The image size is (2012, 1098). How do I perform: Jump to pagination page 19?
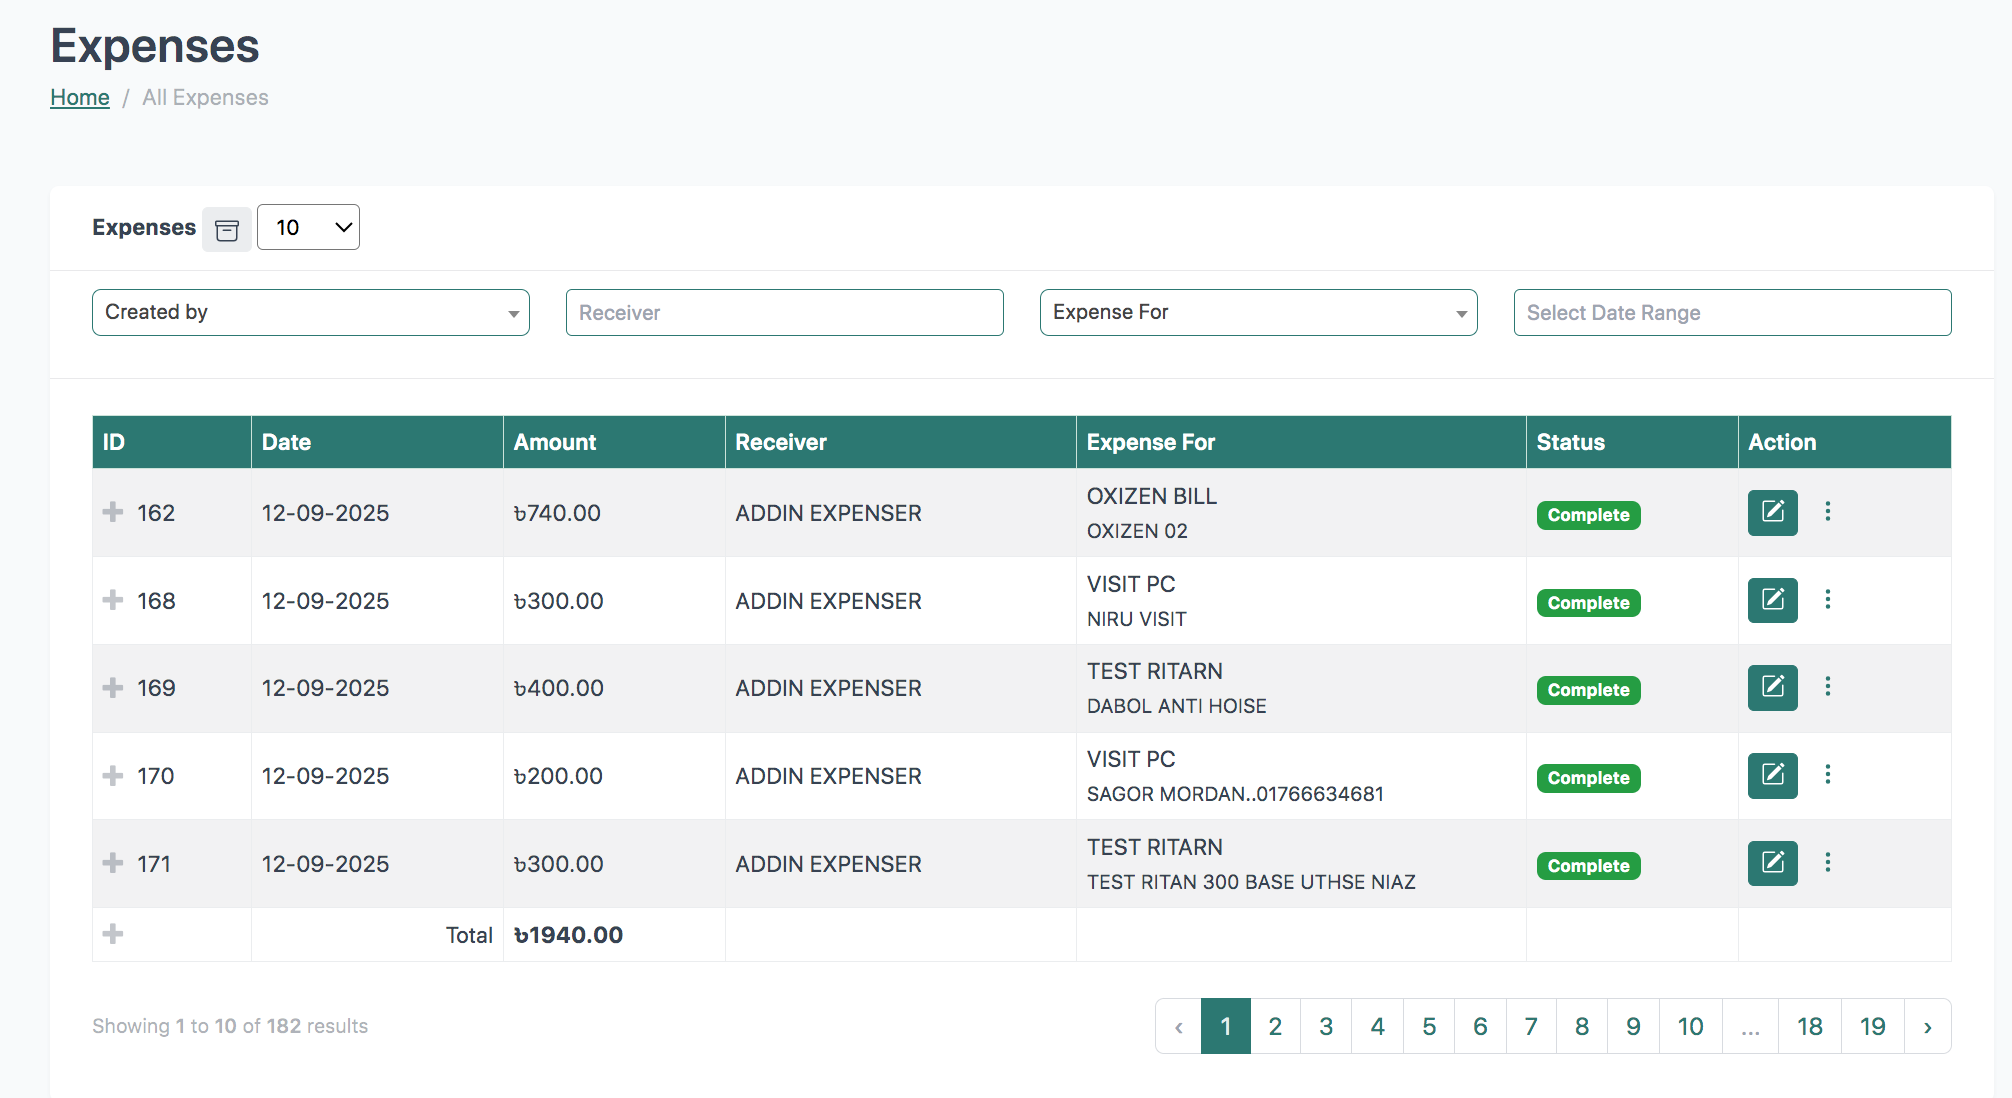point(1872,1026)
